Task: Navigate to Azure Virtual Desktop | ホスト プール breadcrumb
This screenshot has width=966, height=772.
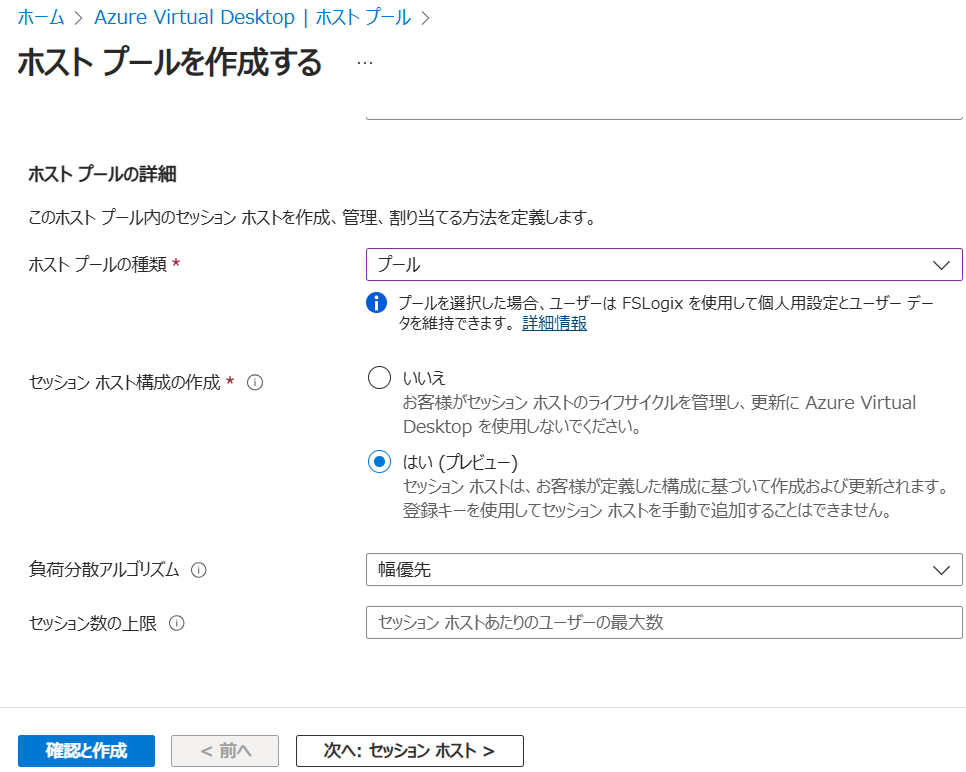Action: tap(254, 17)
